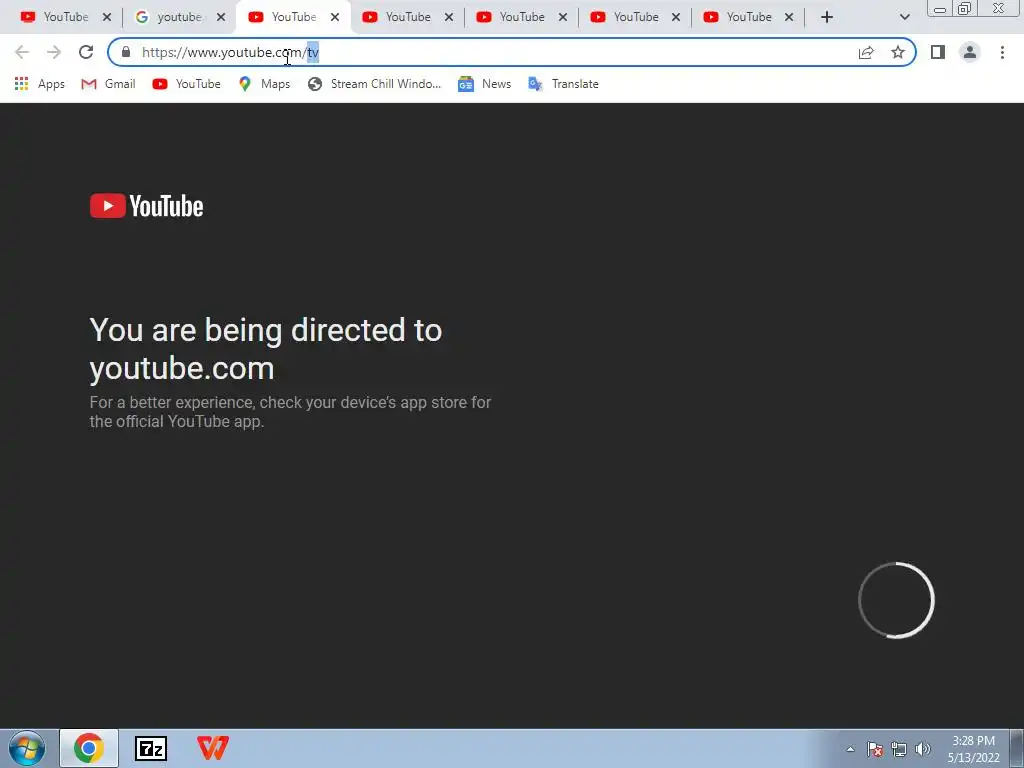This screenshot has width=1024, height=768.
Task: Close the Google youtube search tab
Action: [221, 17]
